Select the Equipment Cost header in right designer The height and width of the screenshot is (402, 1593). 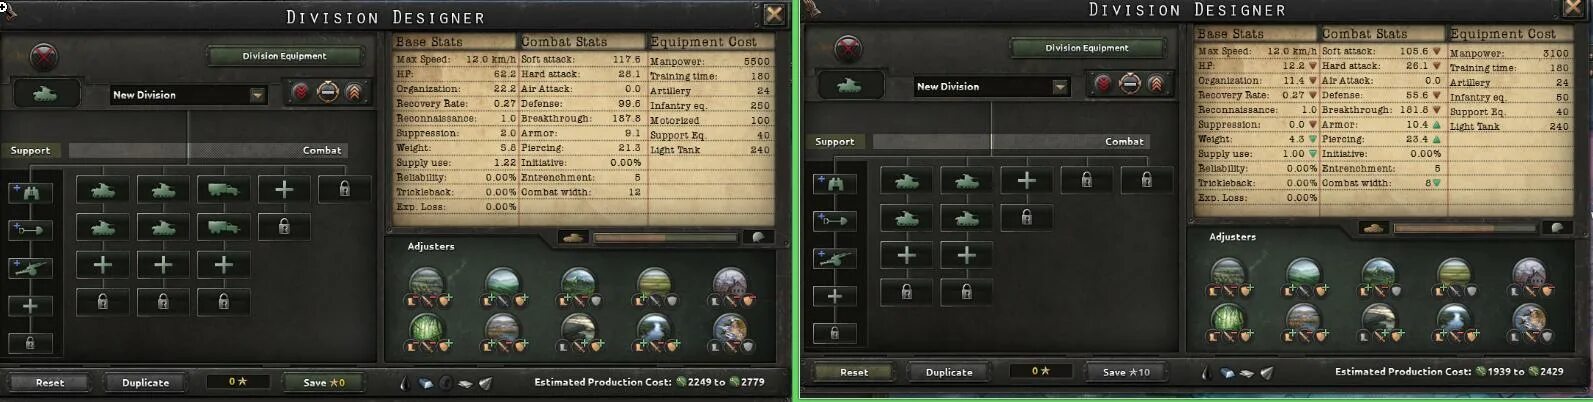coord(1503,33)
